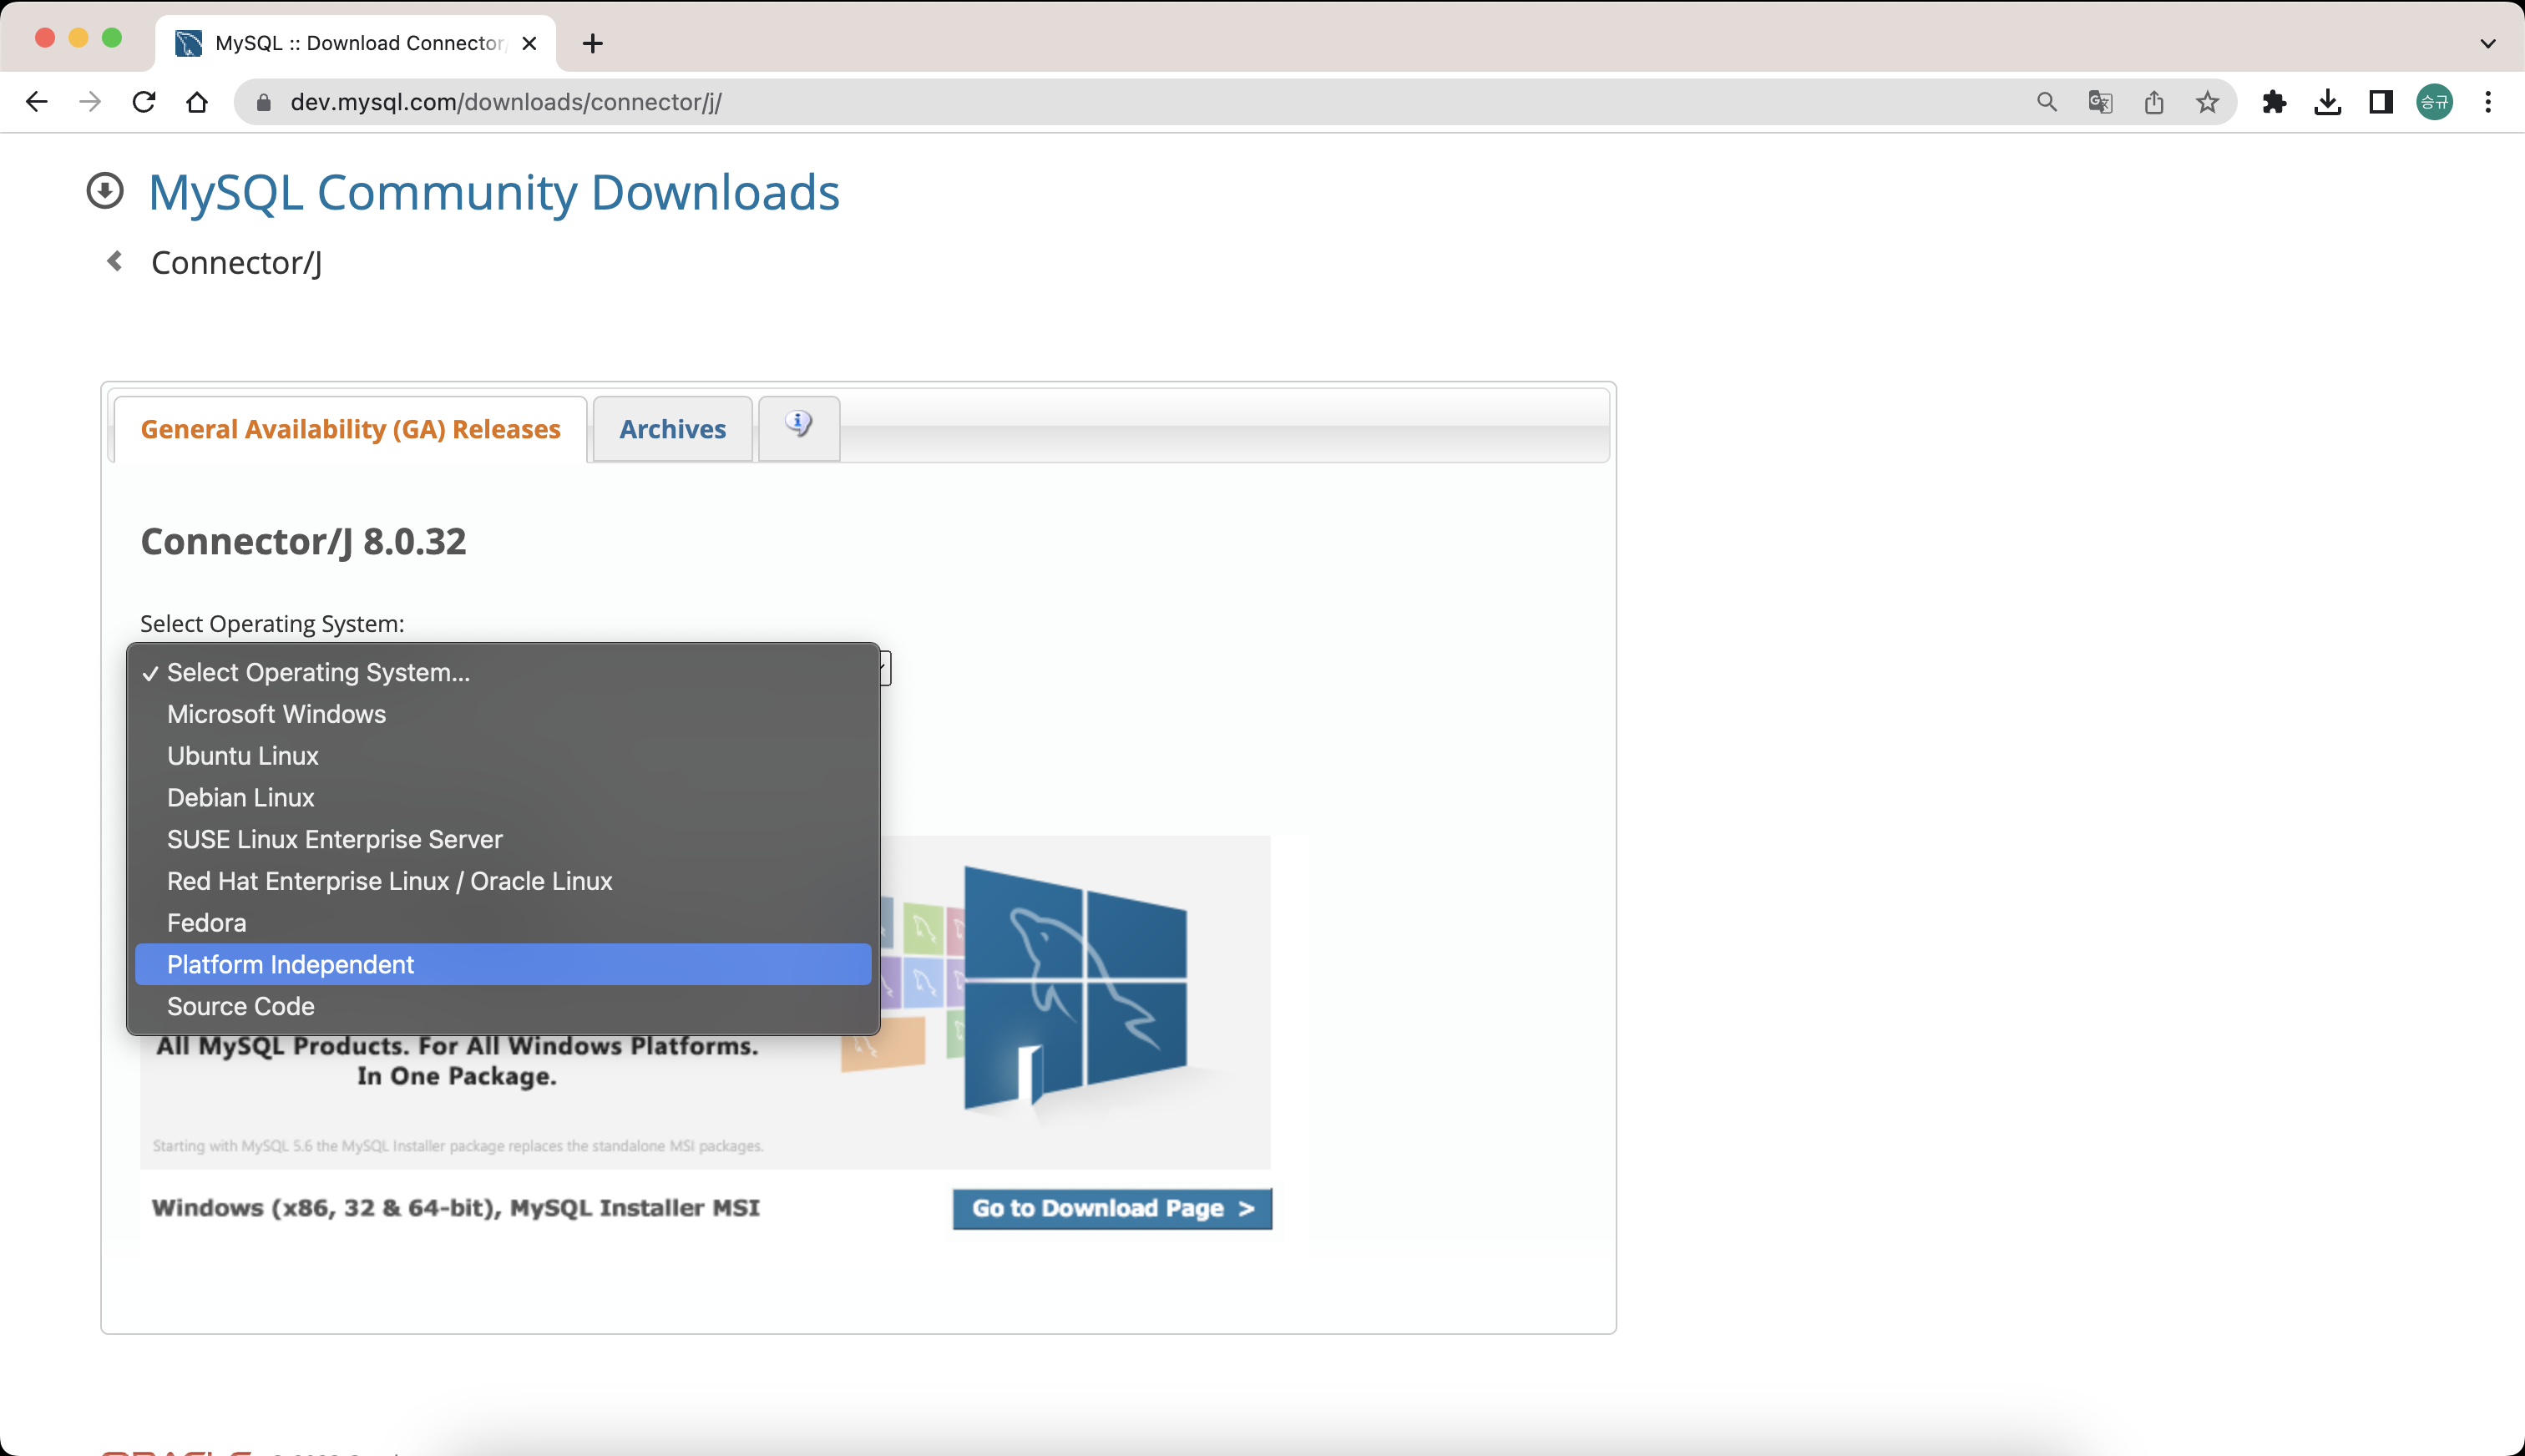Screen dimensions: 2525x1456
Task: Open the info tab icon
Action: pos(798,426)
